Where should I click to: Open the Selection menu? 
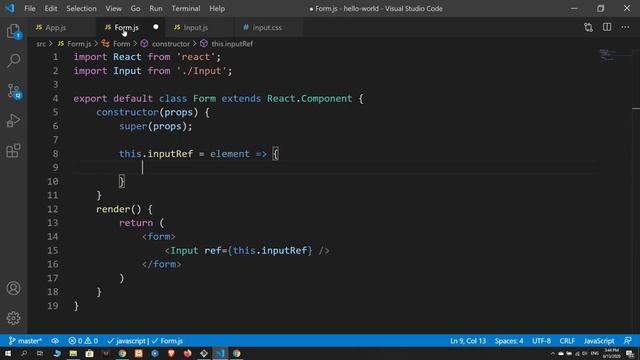pos(81,8)
